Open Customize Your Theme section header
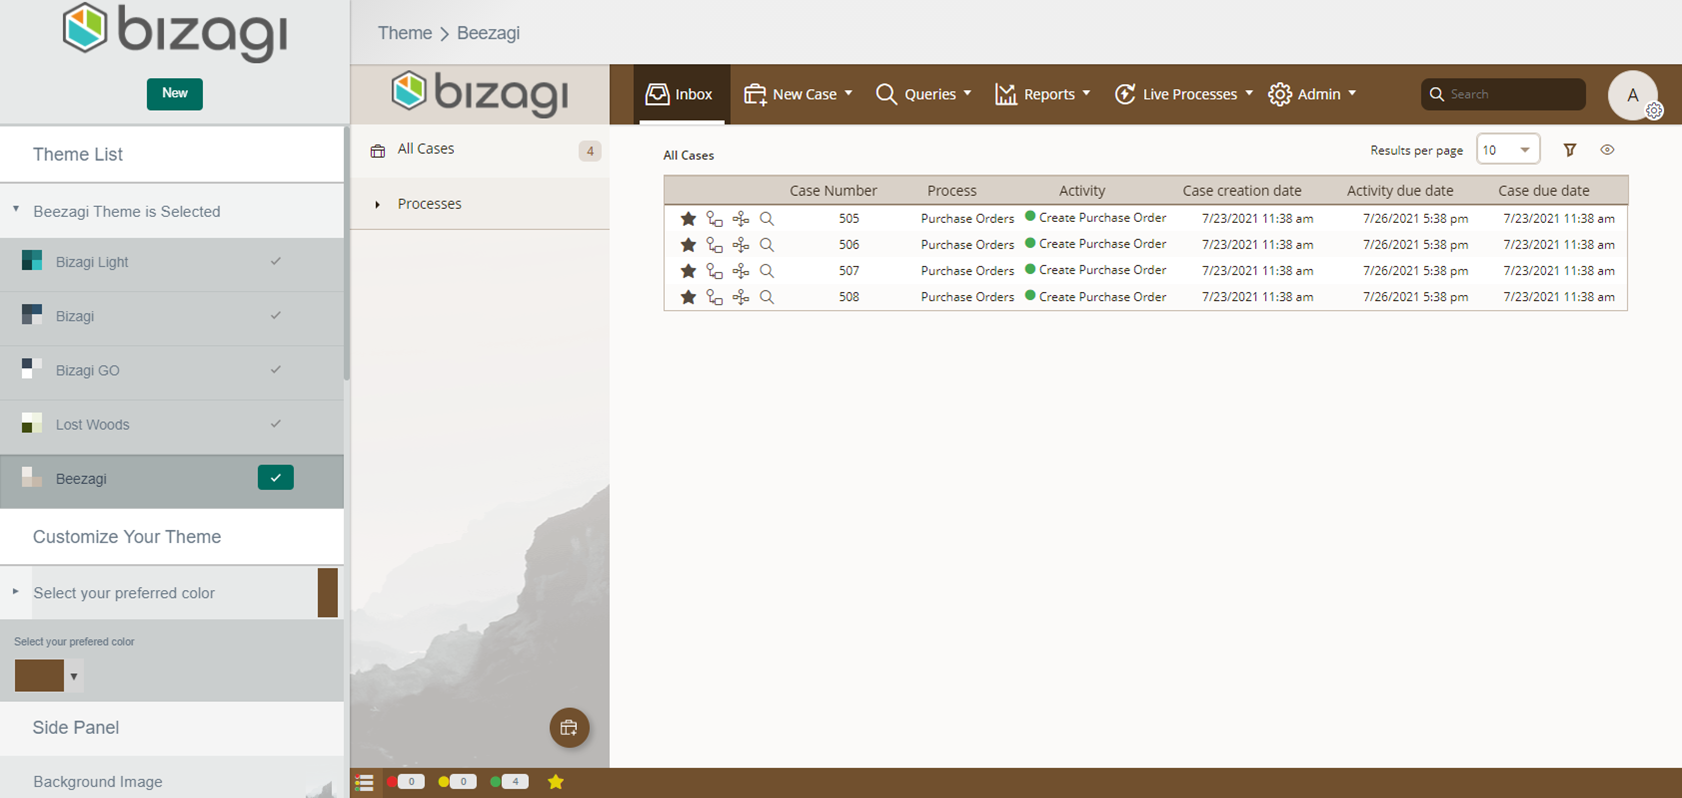Viewport: 1682px width, 798px height. [172, 537]
